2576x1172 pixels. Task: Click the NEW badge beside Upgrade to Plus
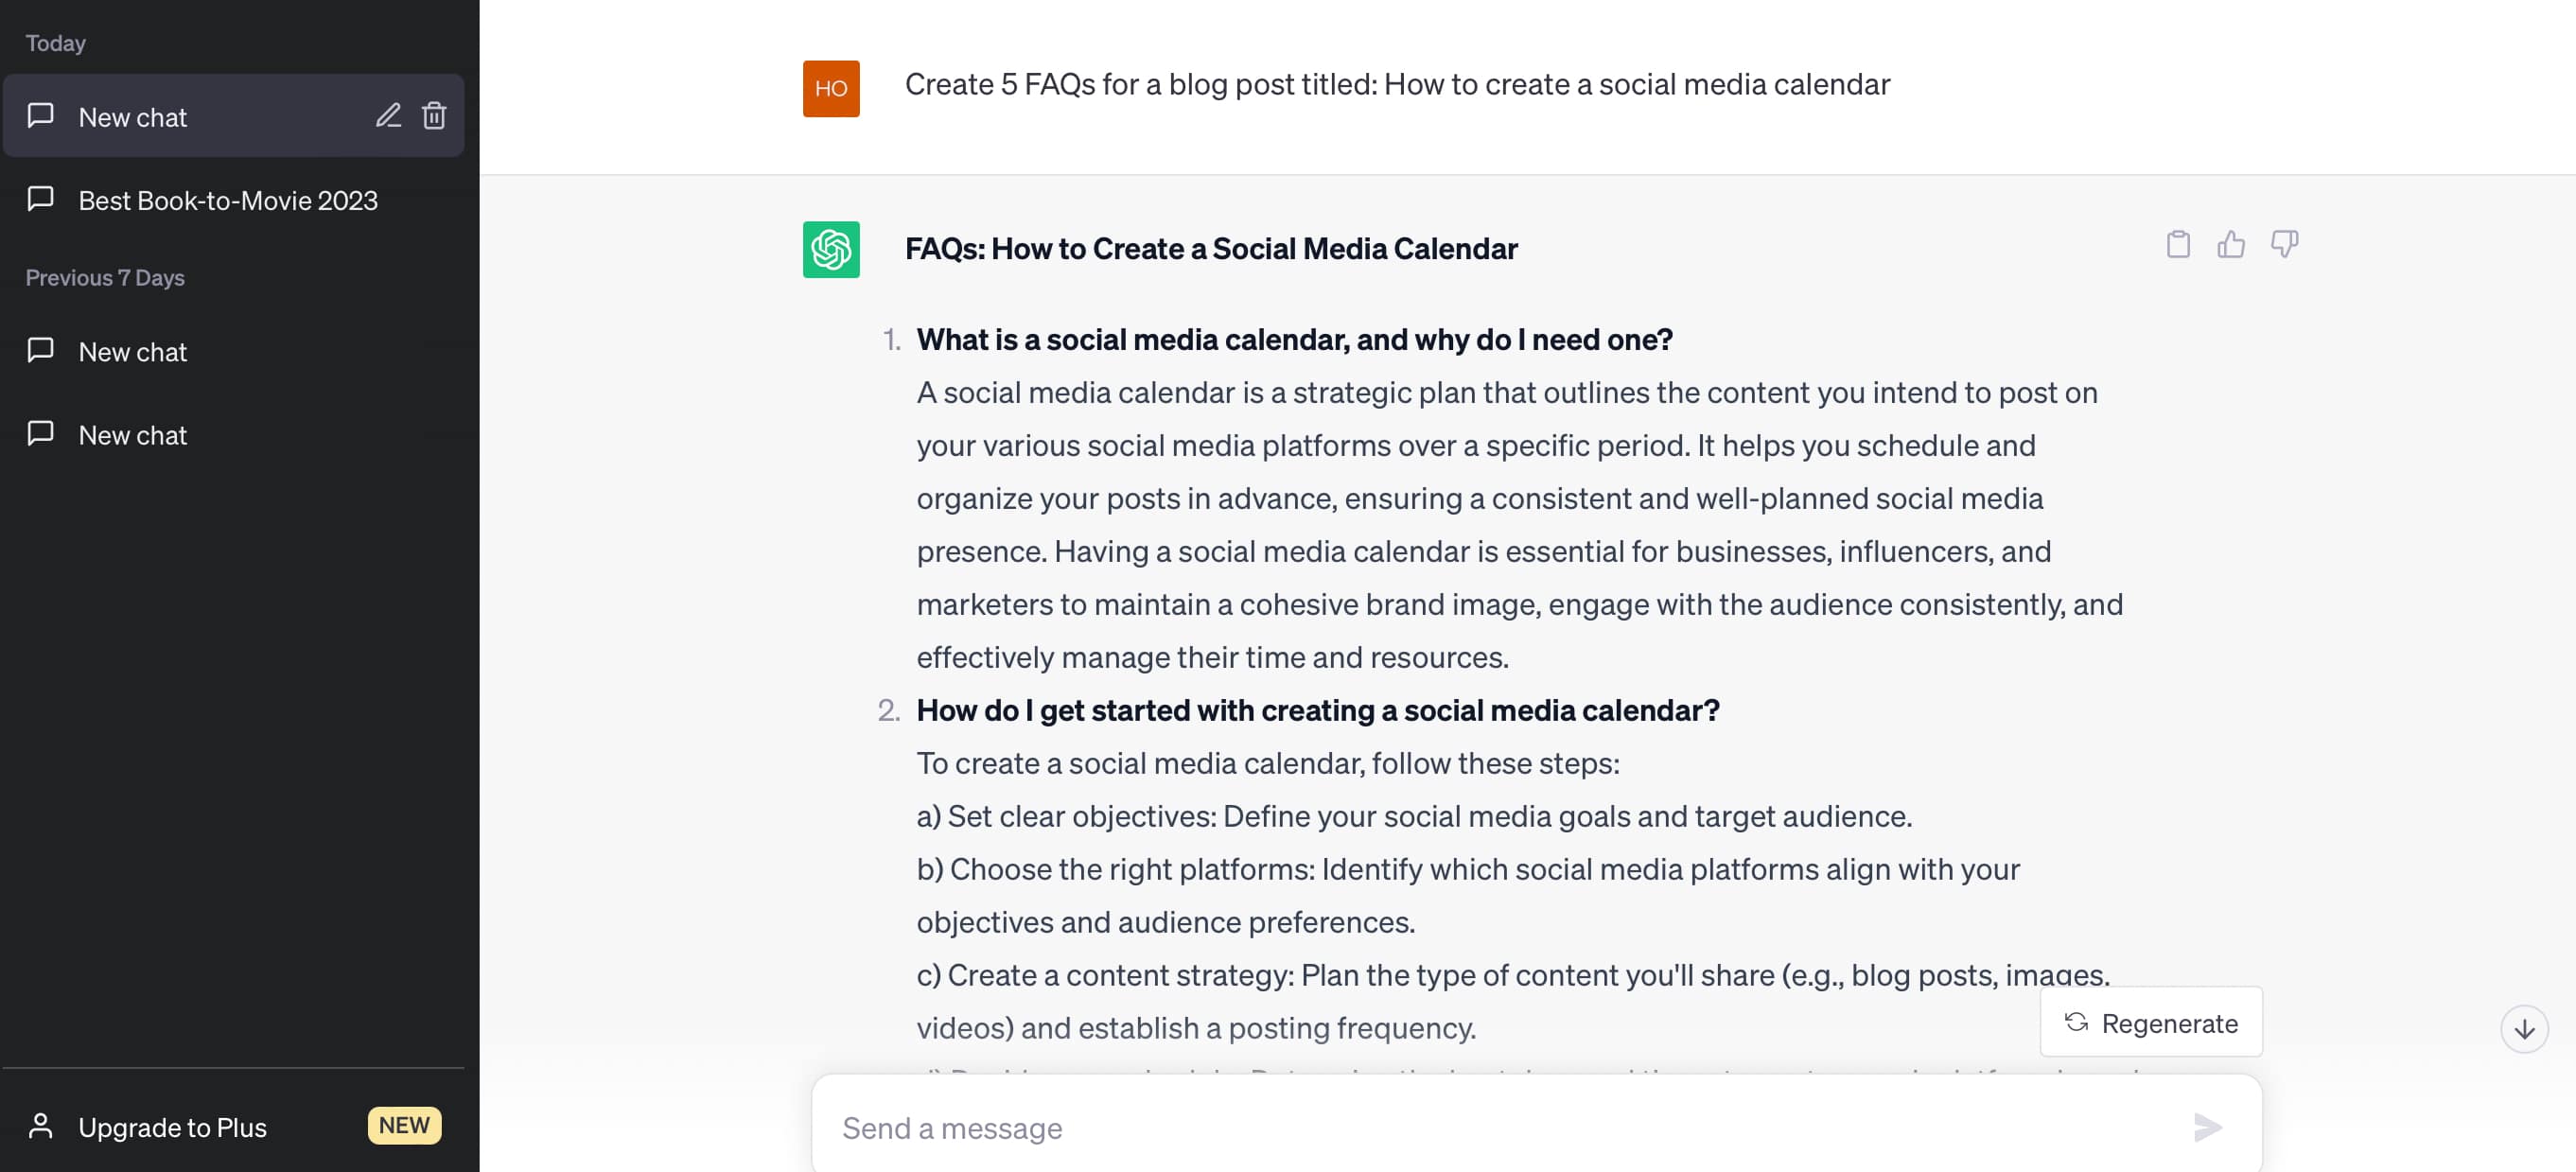point(404,1126)
